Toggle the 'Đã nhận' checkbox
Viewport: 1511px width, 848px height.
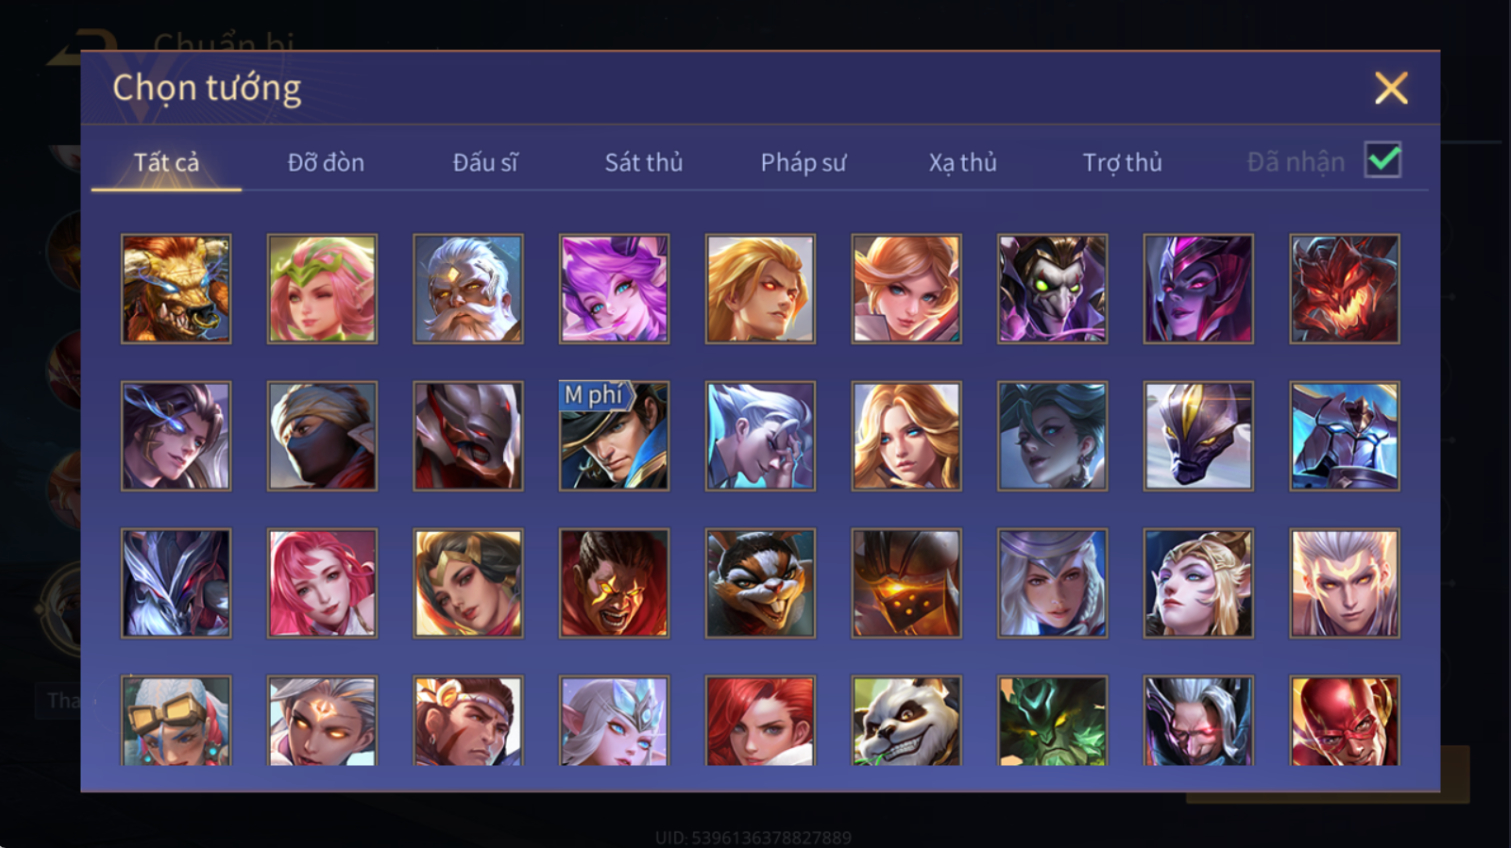click(1383, 160)
